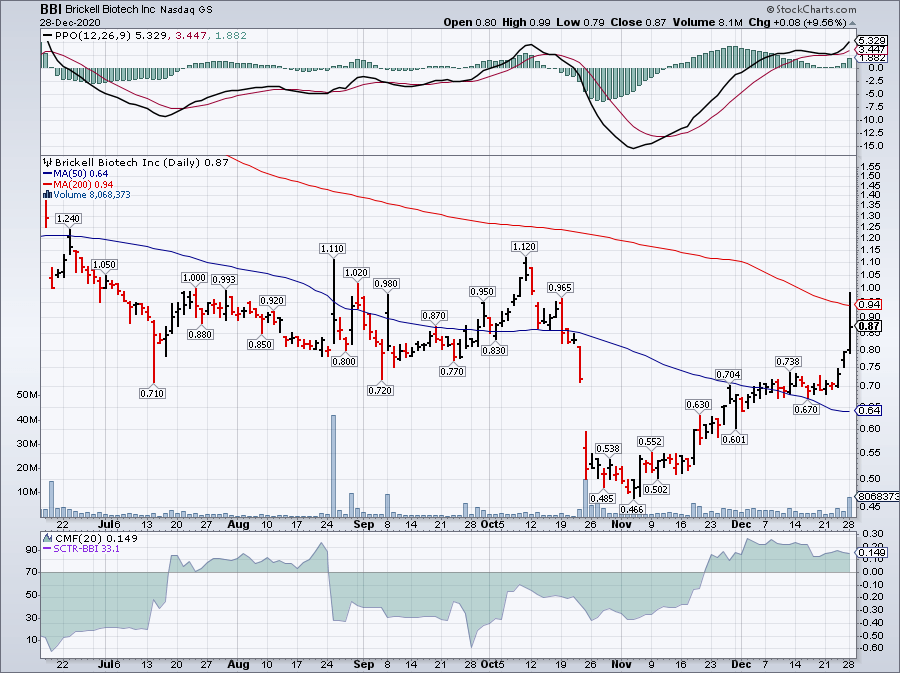Click the 0.980 price annotation

386,284
